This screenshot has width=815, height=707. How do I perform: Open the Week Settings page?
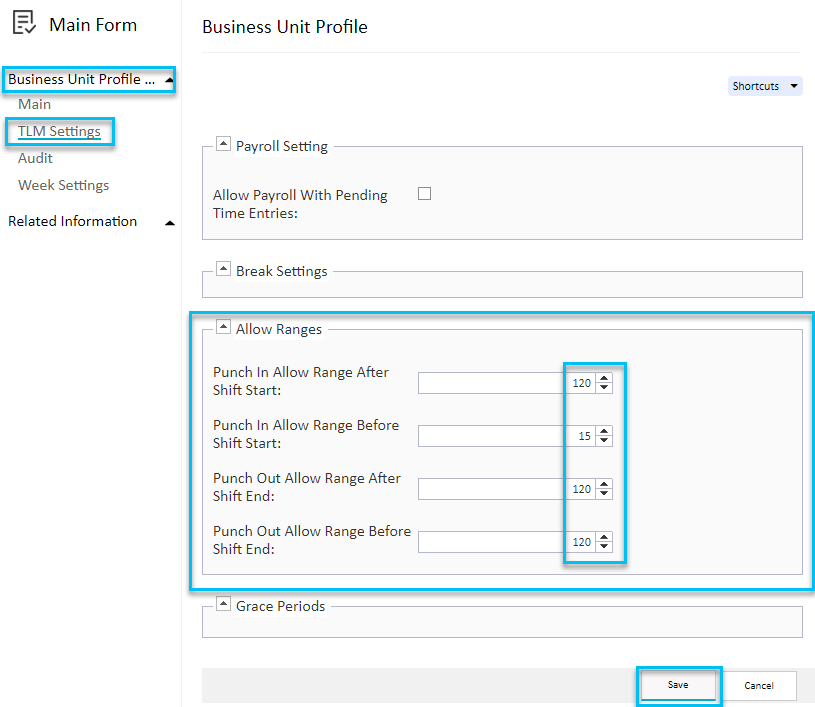pyautogui.click(x=63, y=185)
